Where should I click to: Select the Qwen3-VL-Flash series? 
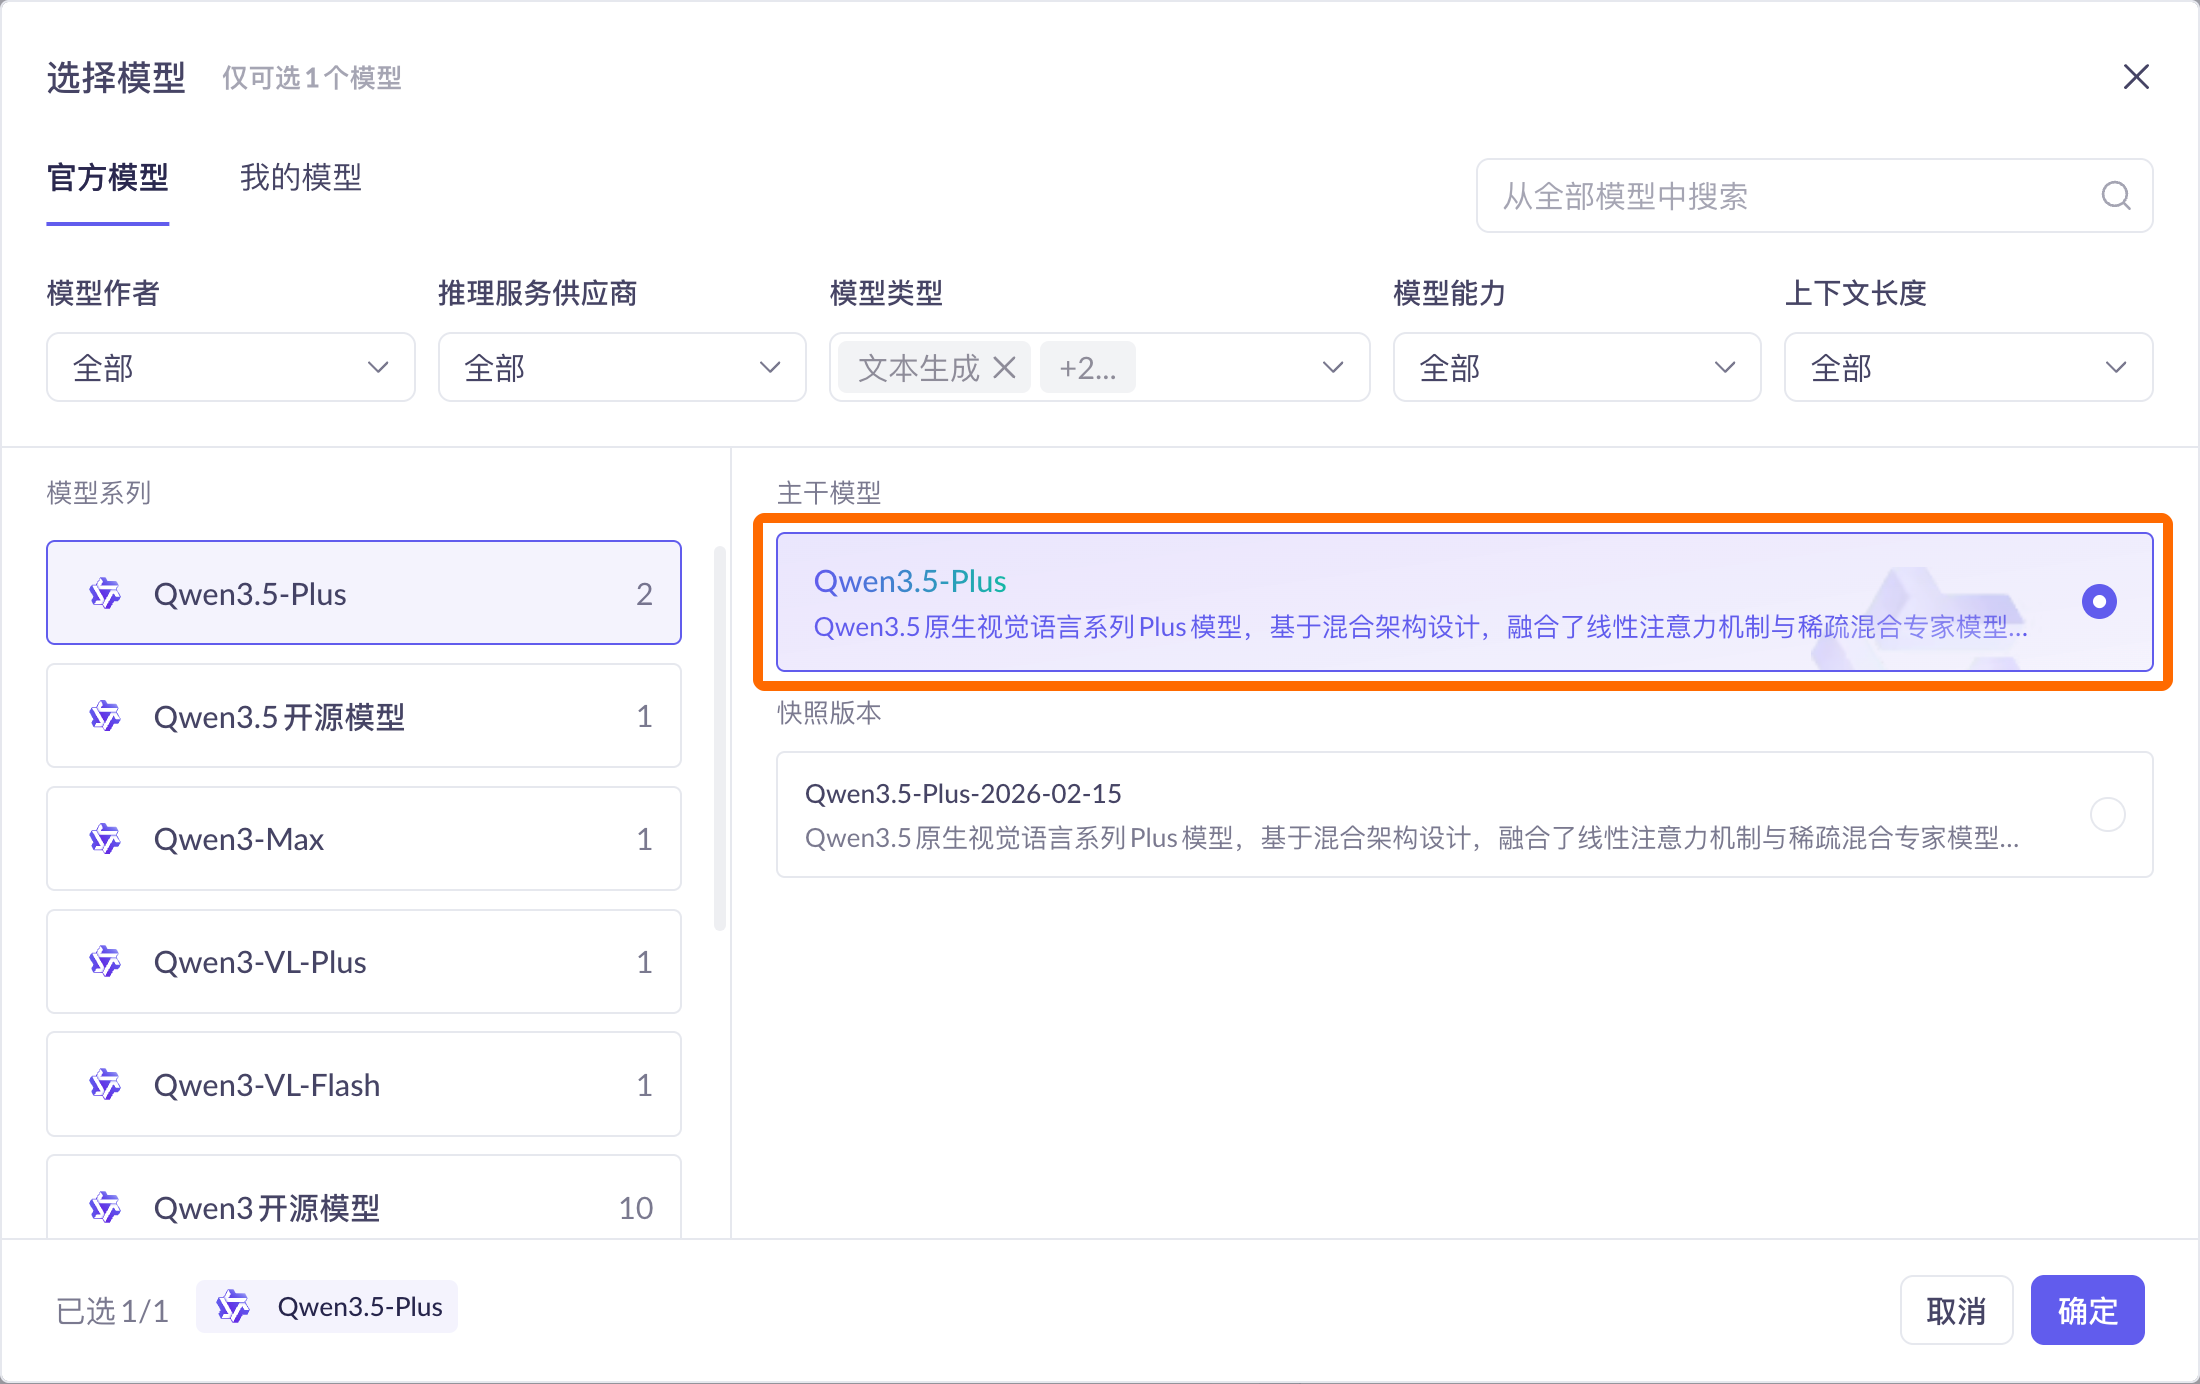click(364, 1084)
